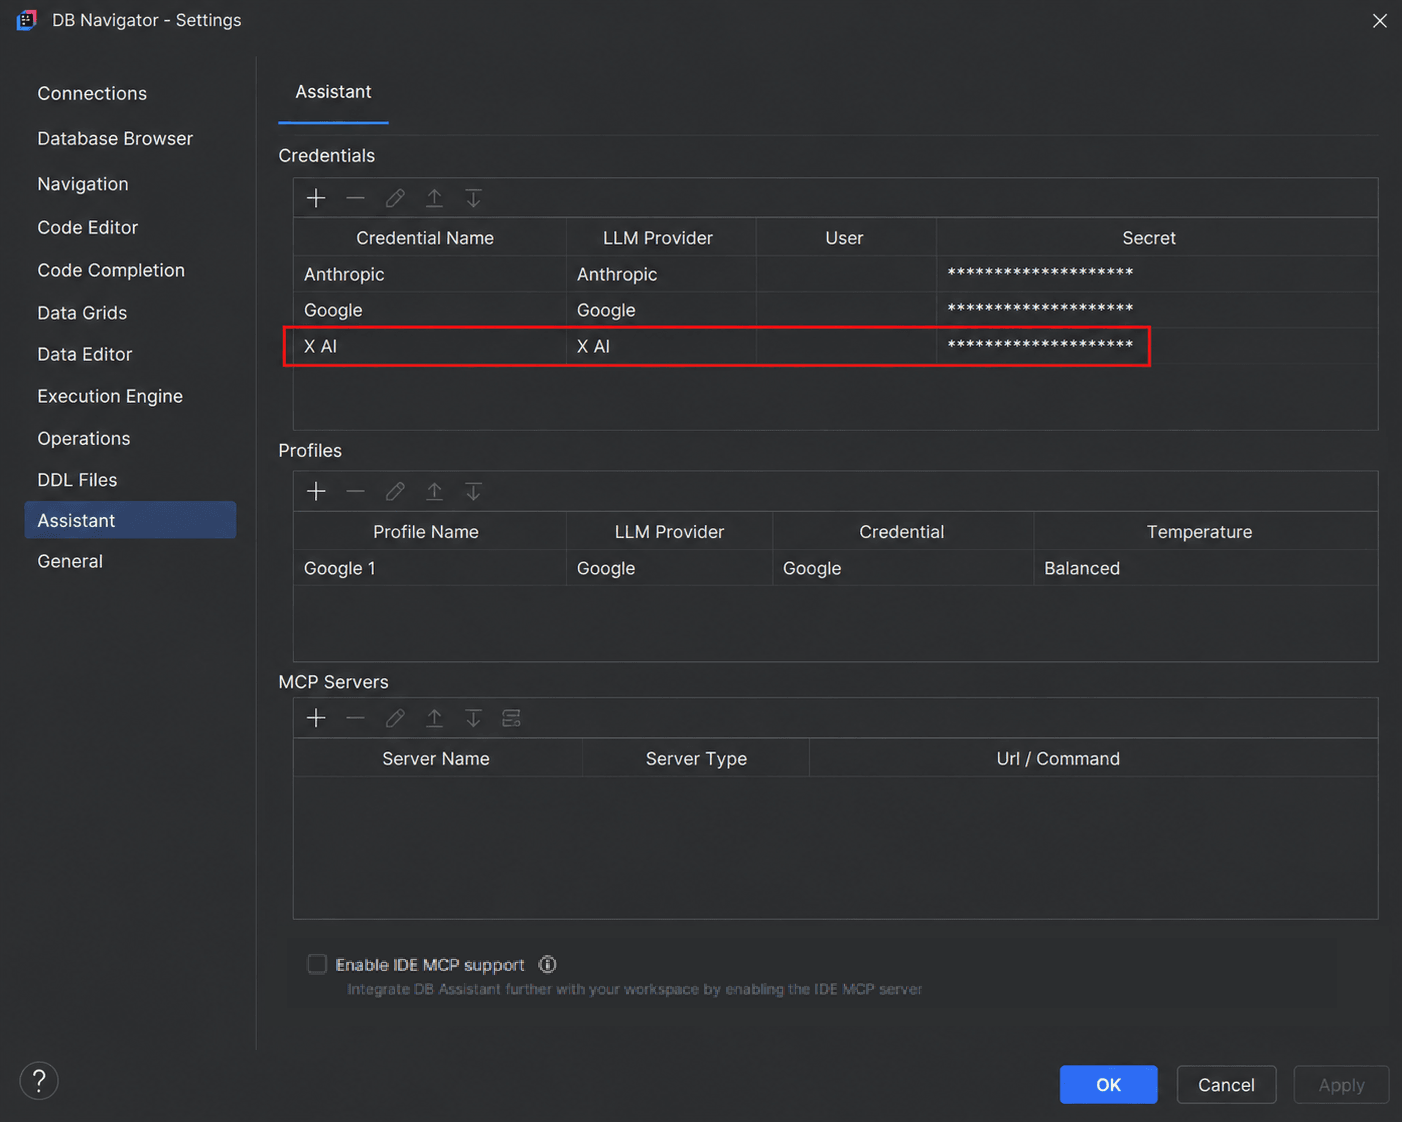This screenshot has height=1122, width=1402.
Task: Move profile up in Profiles toolbar
Action: 434,491
